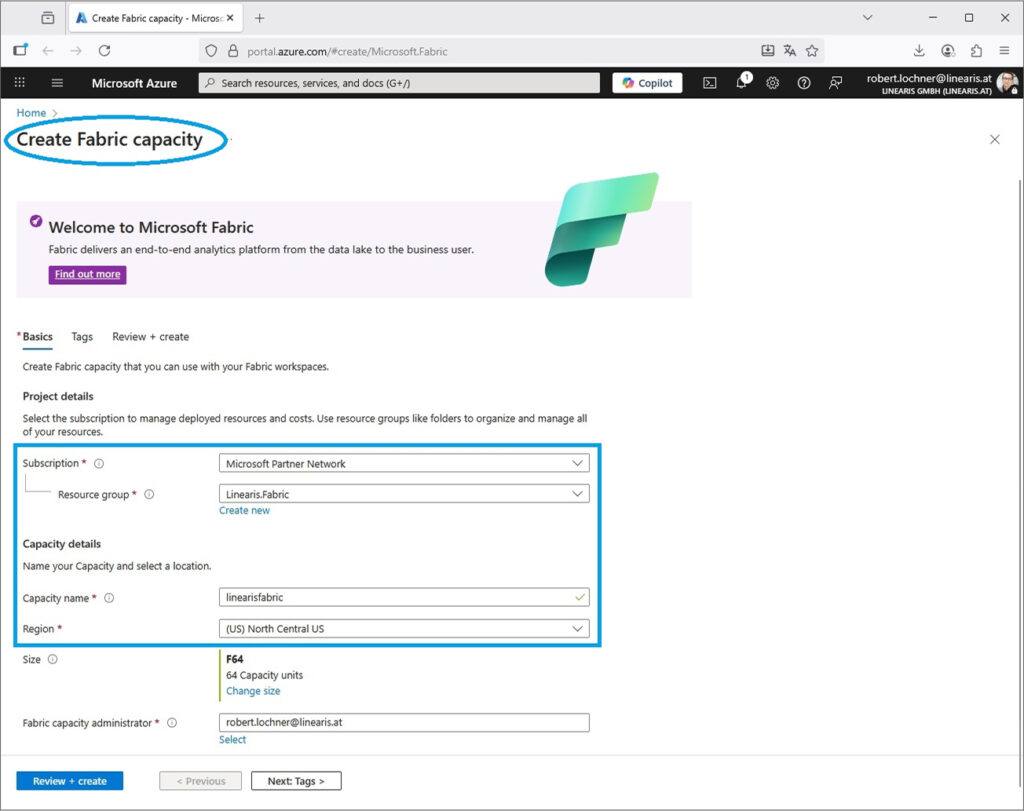Click the 64 Capacity units text
This screenshot has height=811, width=1024.
[264, 675]
